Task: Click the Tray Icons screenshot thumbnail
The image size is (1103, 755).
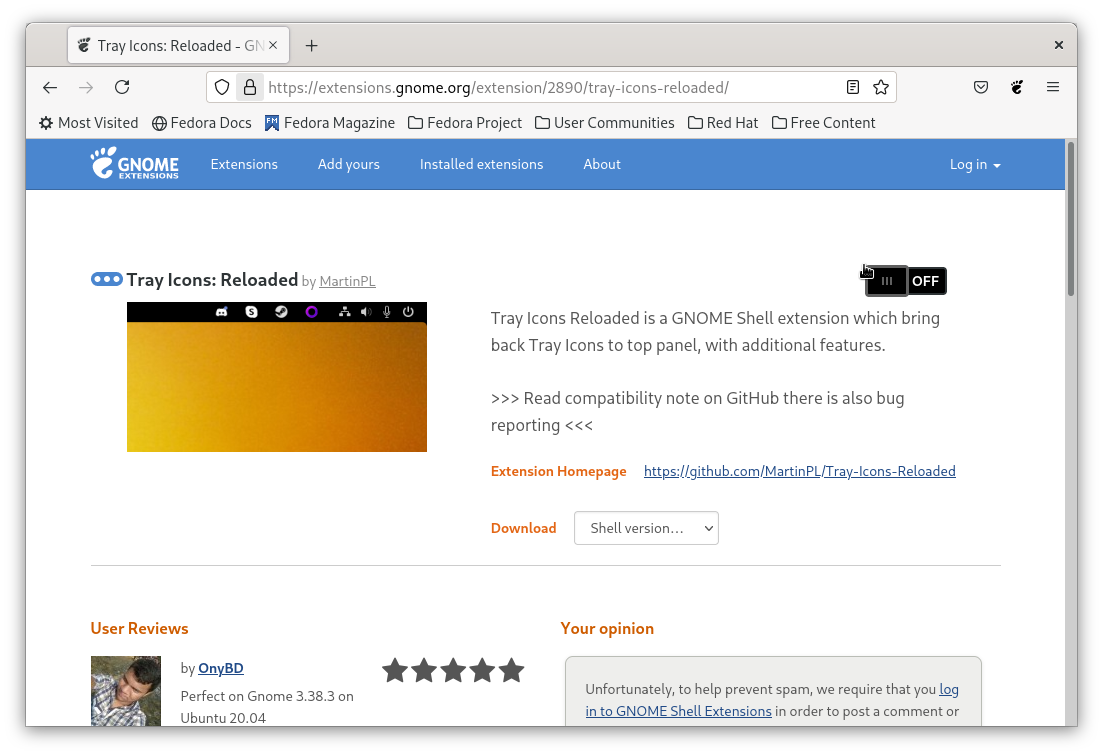Action: click(277, 377)
